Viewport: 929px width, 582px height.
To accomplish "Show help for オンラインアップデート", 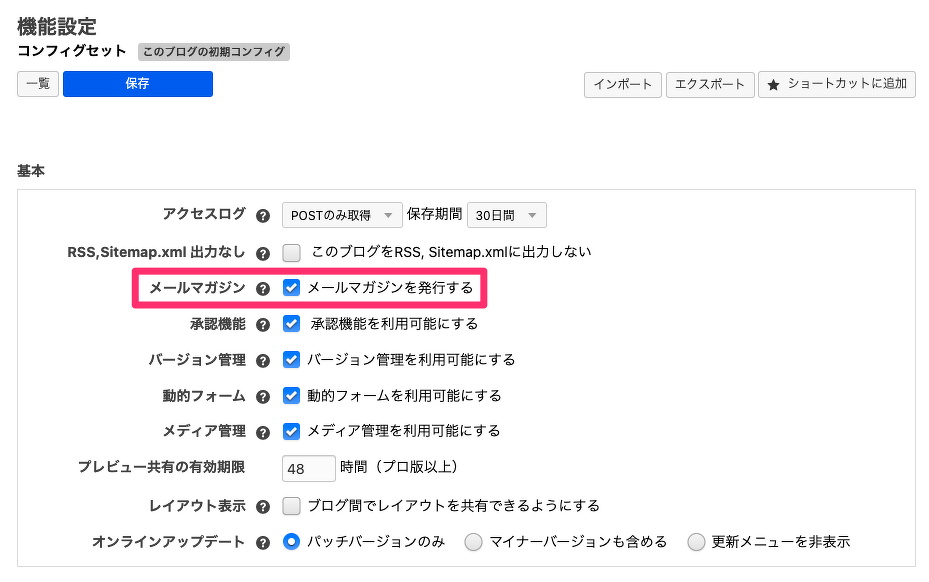I will [x=263, y=542].
